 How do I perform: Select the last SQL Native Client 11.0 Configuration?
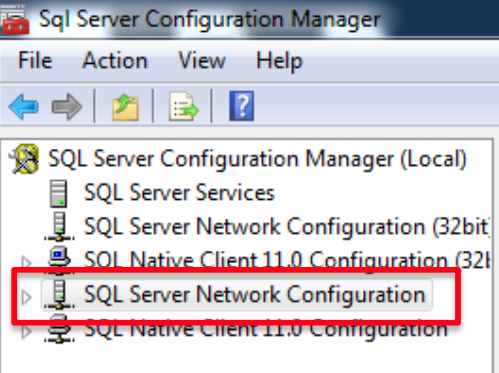[x=266, y=329]
